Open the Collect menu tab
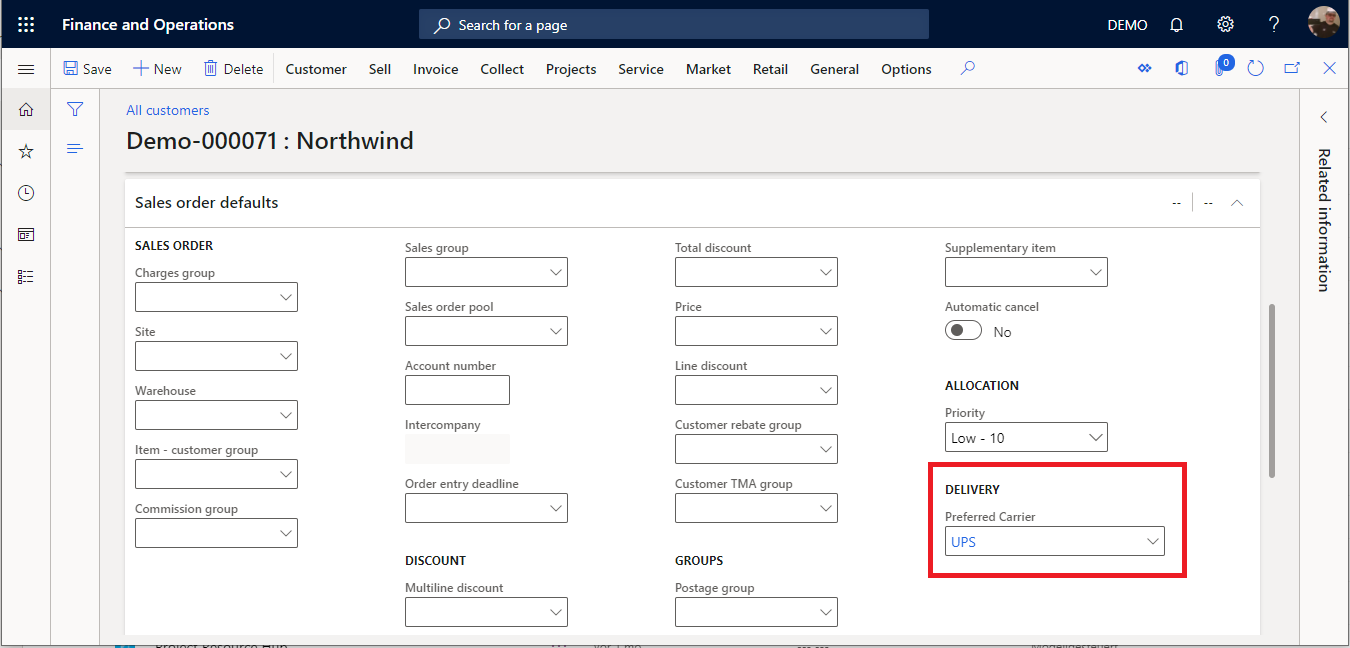 click(502, 69)
